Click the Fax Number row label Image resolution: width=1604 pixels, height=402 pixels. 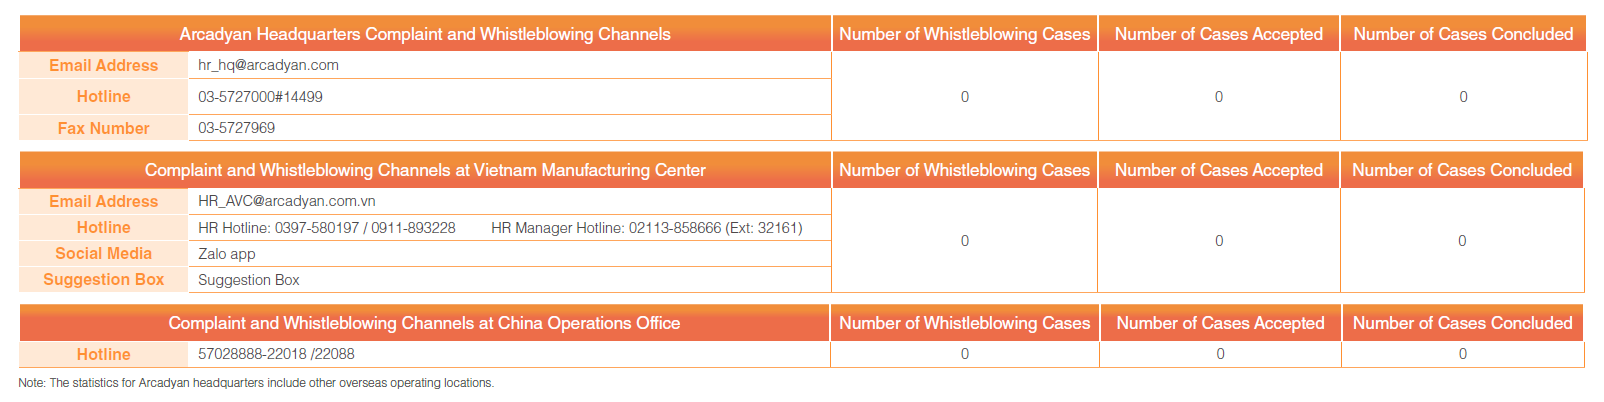[104, 128]
